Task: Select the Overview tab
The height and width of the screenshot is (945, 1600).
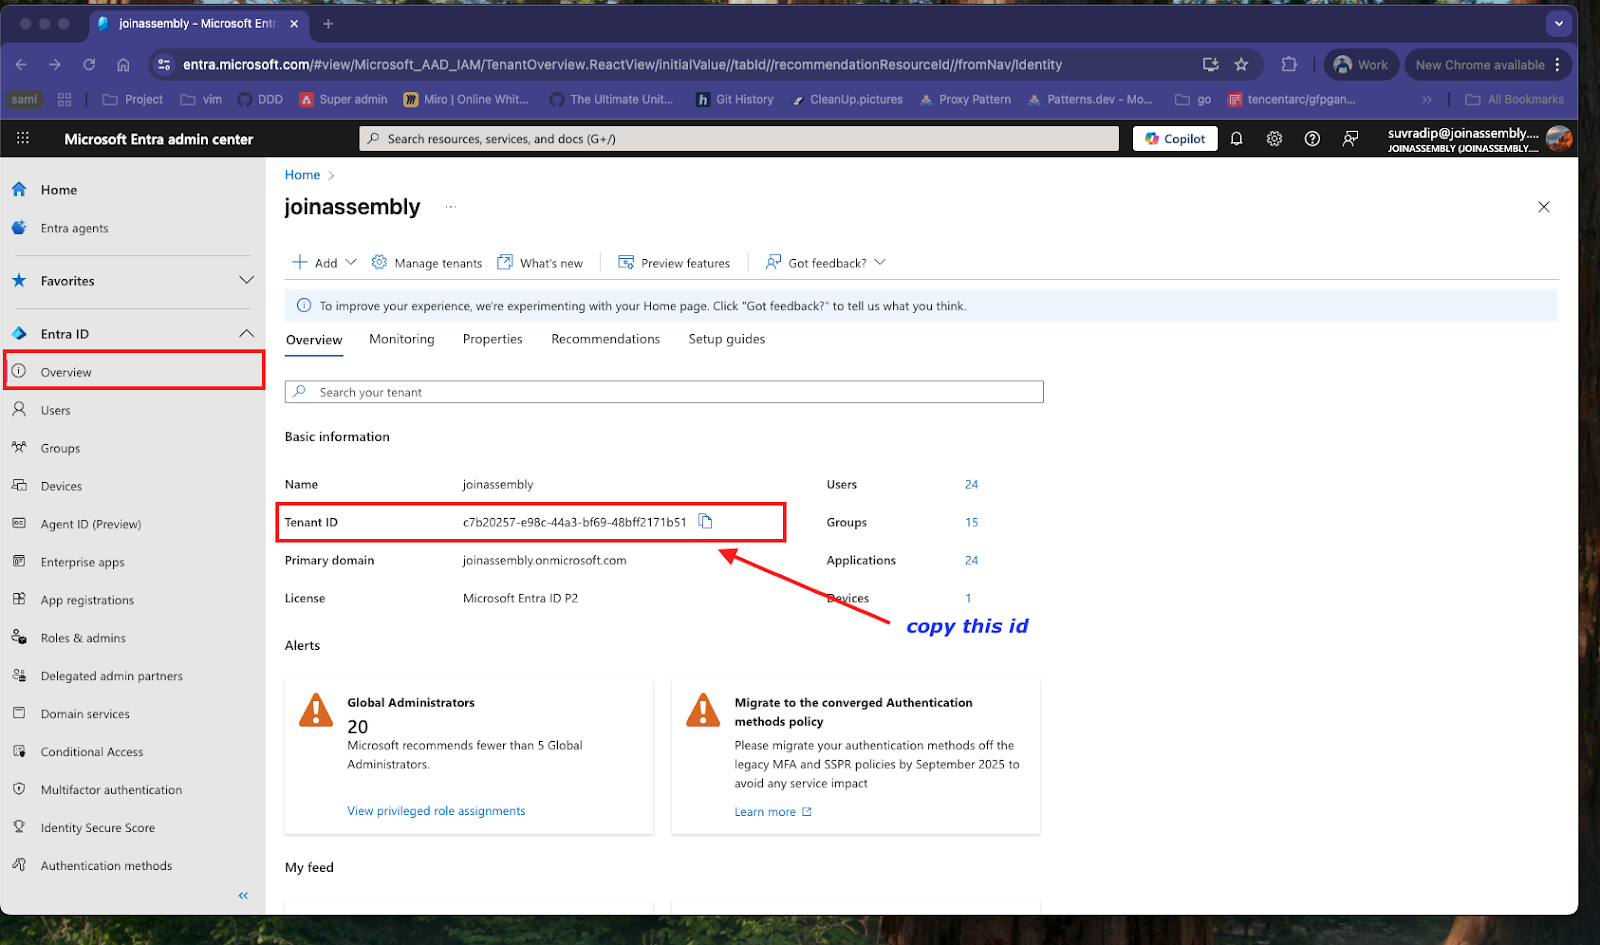Action: [x=314, y=340]
